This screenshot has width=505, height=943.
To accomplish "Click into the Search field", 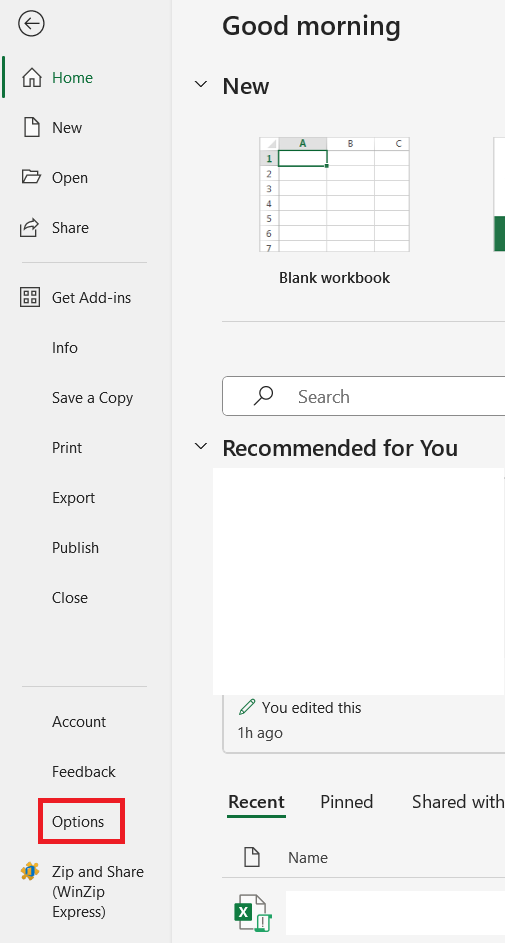I will pyautogui.click(x=364, y=396).
